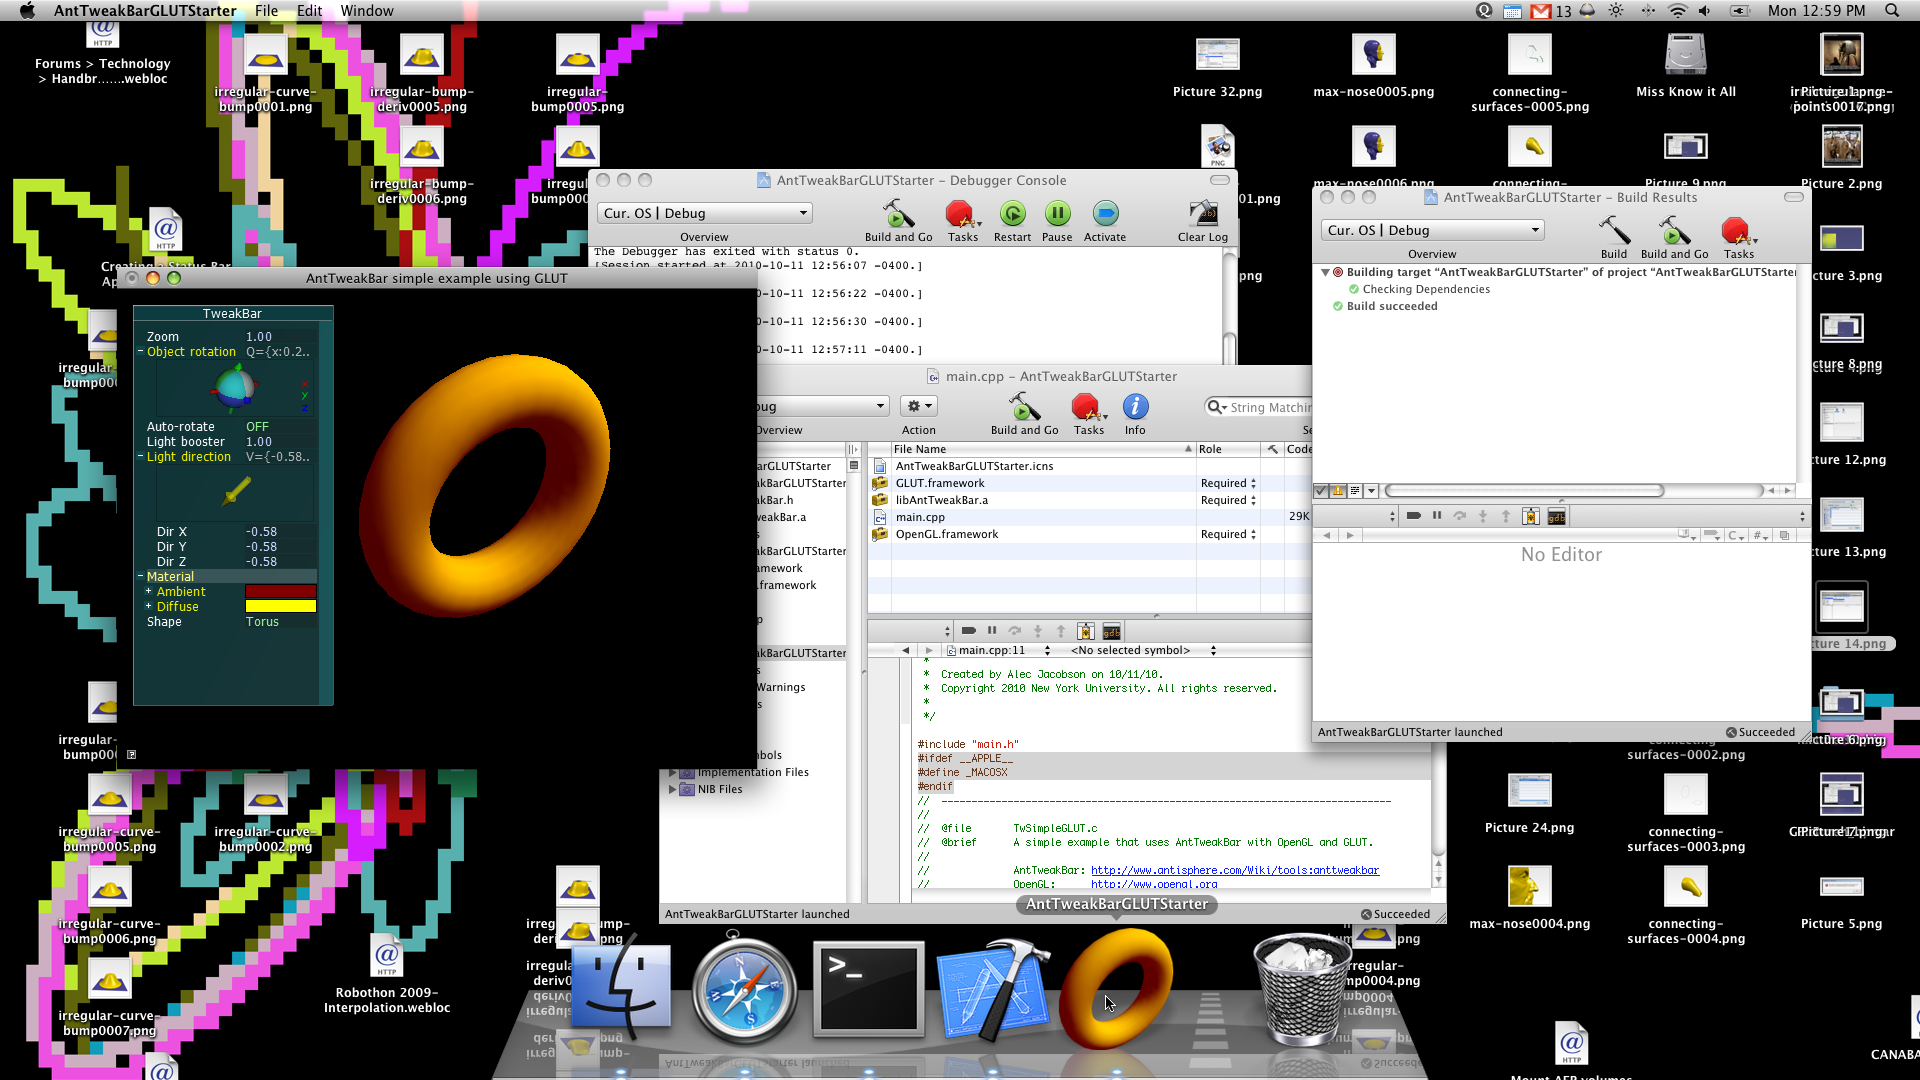Viewport: 1920px width, 1080px height.
Task: Collapse the Building target disclosure triangle
Action: [1325, 272]
